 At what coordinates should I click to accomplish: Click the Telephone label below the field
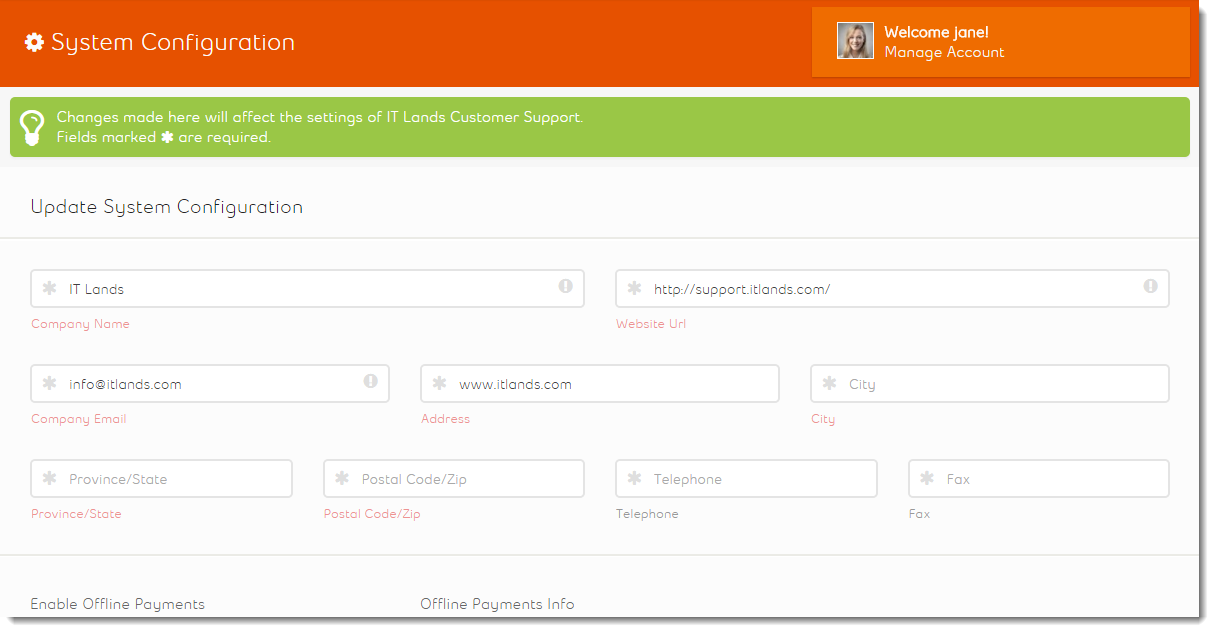tap(647, 514)
